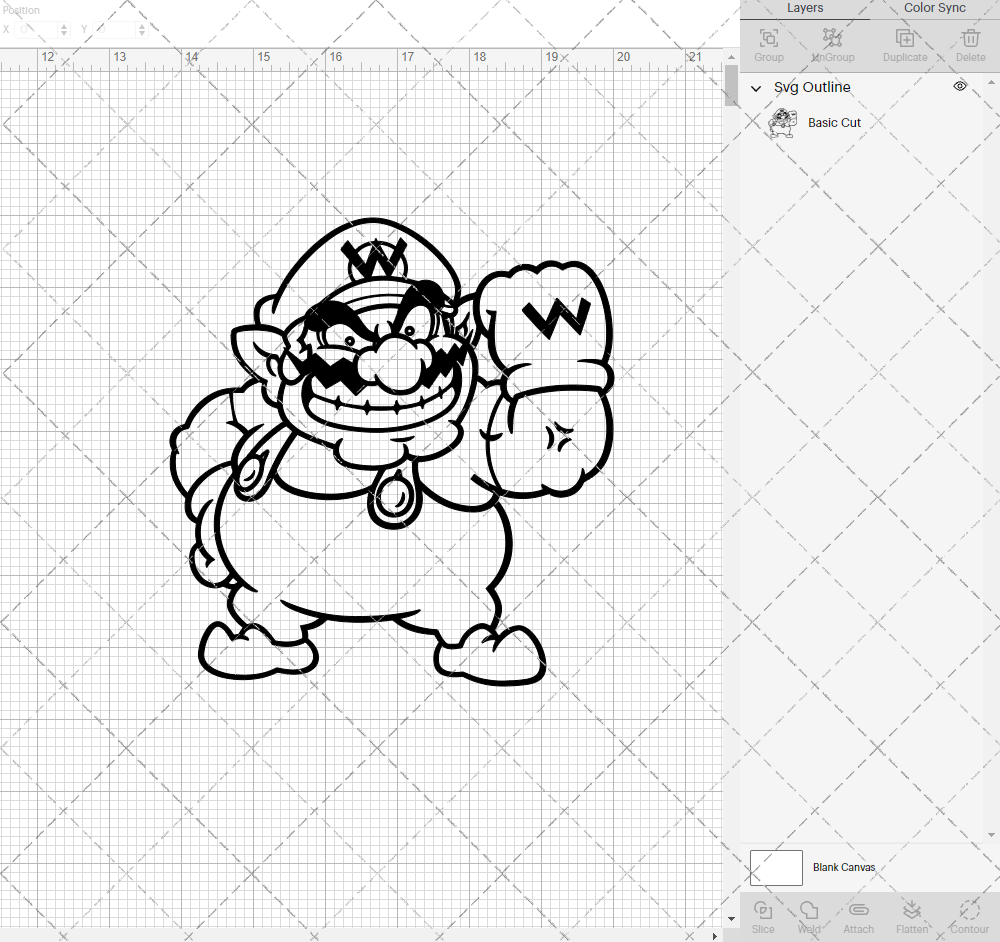Click the Basic Cut Wario thumbnail
This screenshot has height=942, width=1000.
pos(783,122)
